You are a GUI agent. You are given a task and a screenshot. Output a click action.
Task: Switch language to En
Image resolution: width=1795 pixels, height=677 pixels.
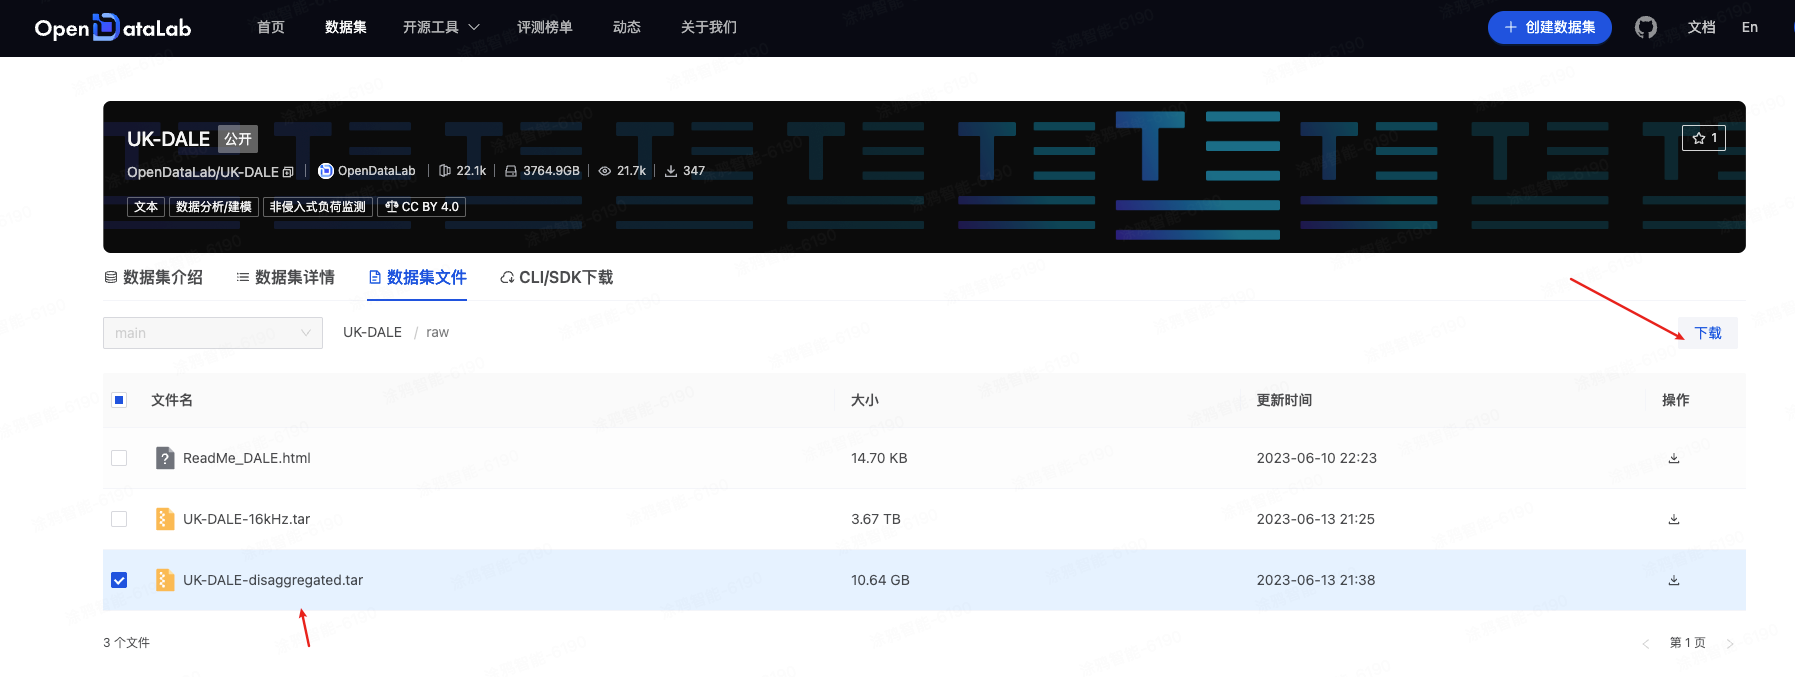1750,27
